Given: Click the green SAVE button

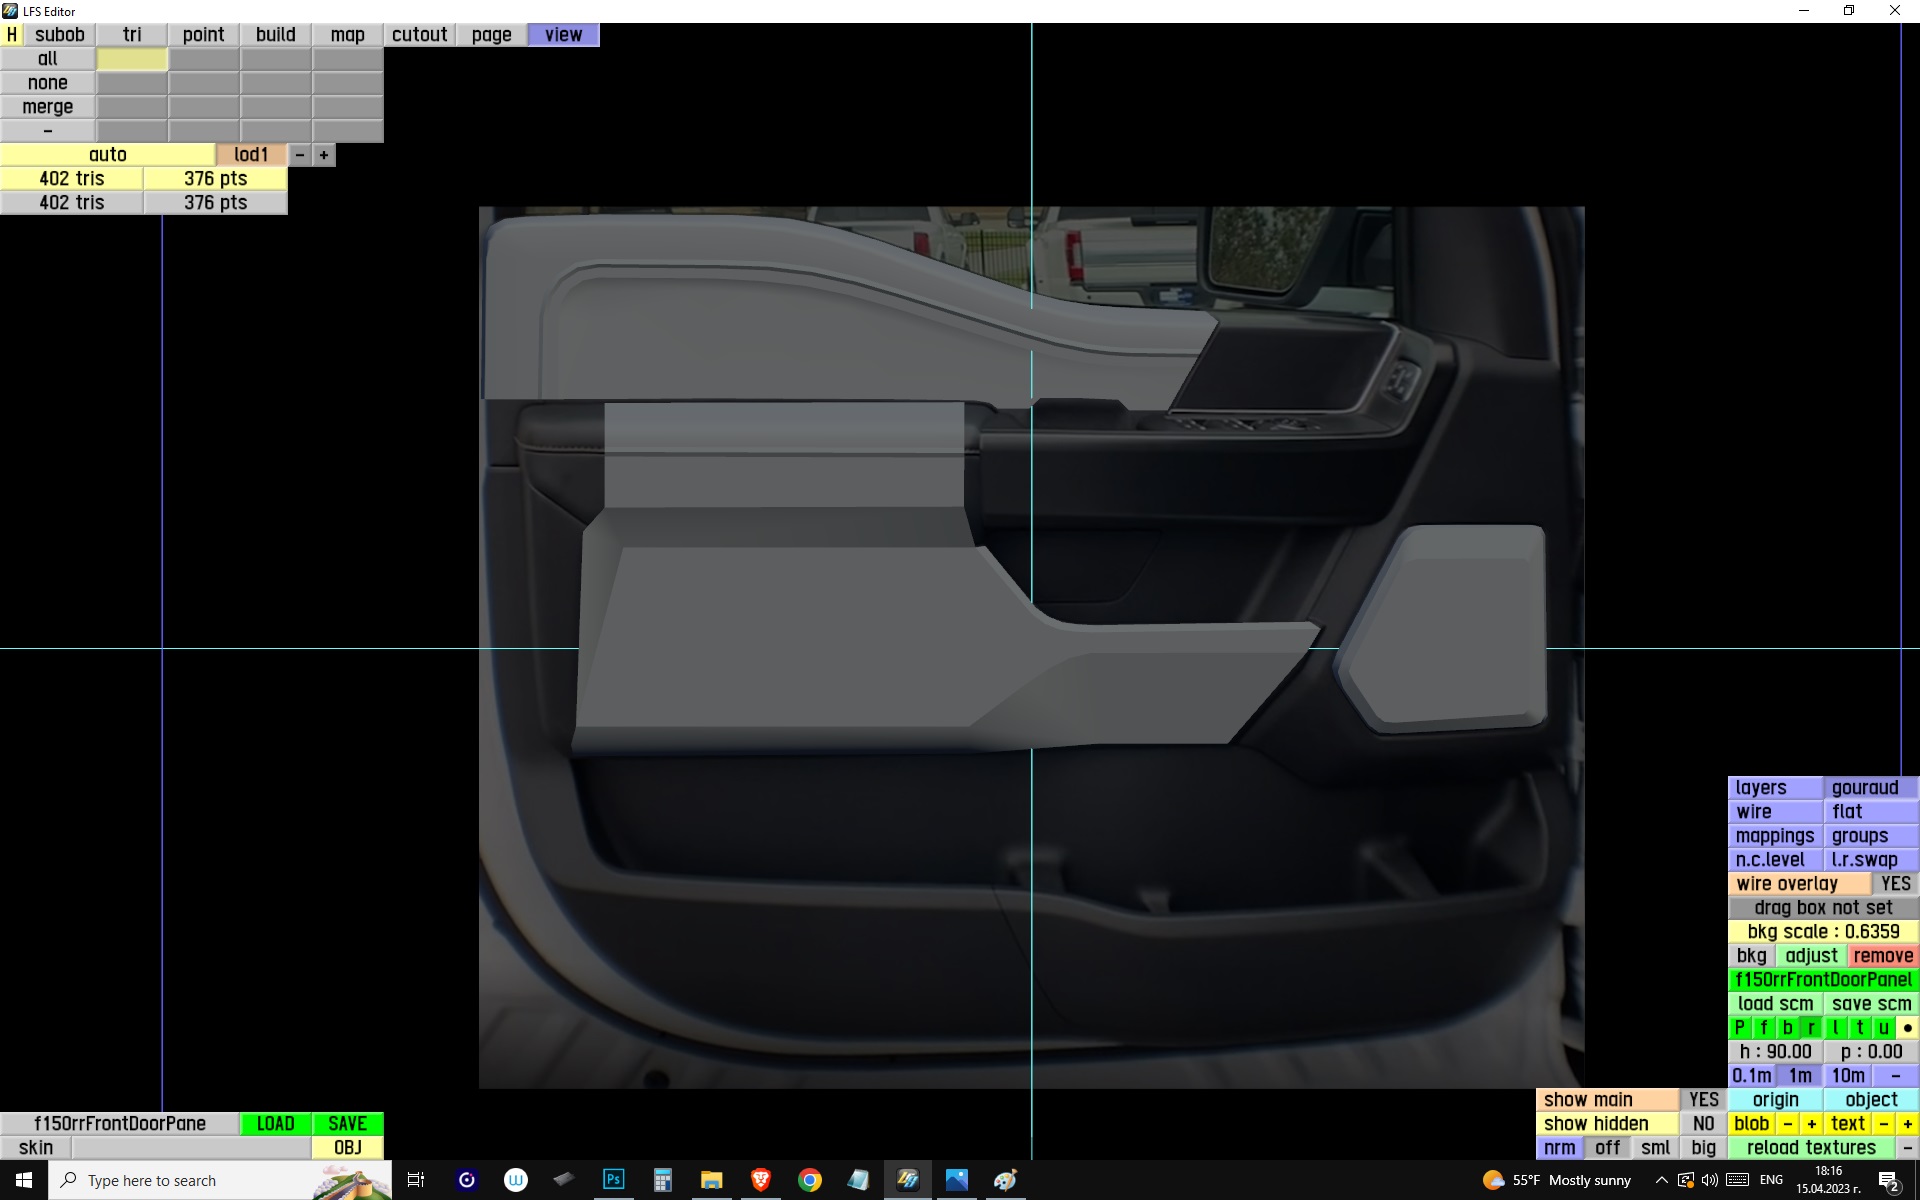Looking at the screenshot, I should (347, 1124).
